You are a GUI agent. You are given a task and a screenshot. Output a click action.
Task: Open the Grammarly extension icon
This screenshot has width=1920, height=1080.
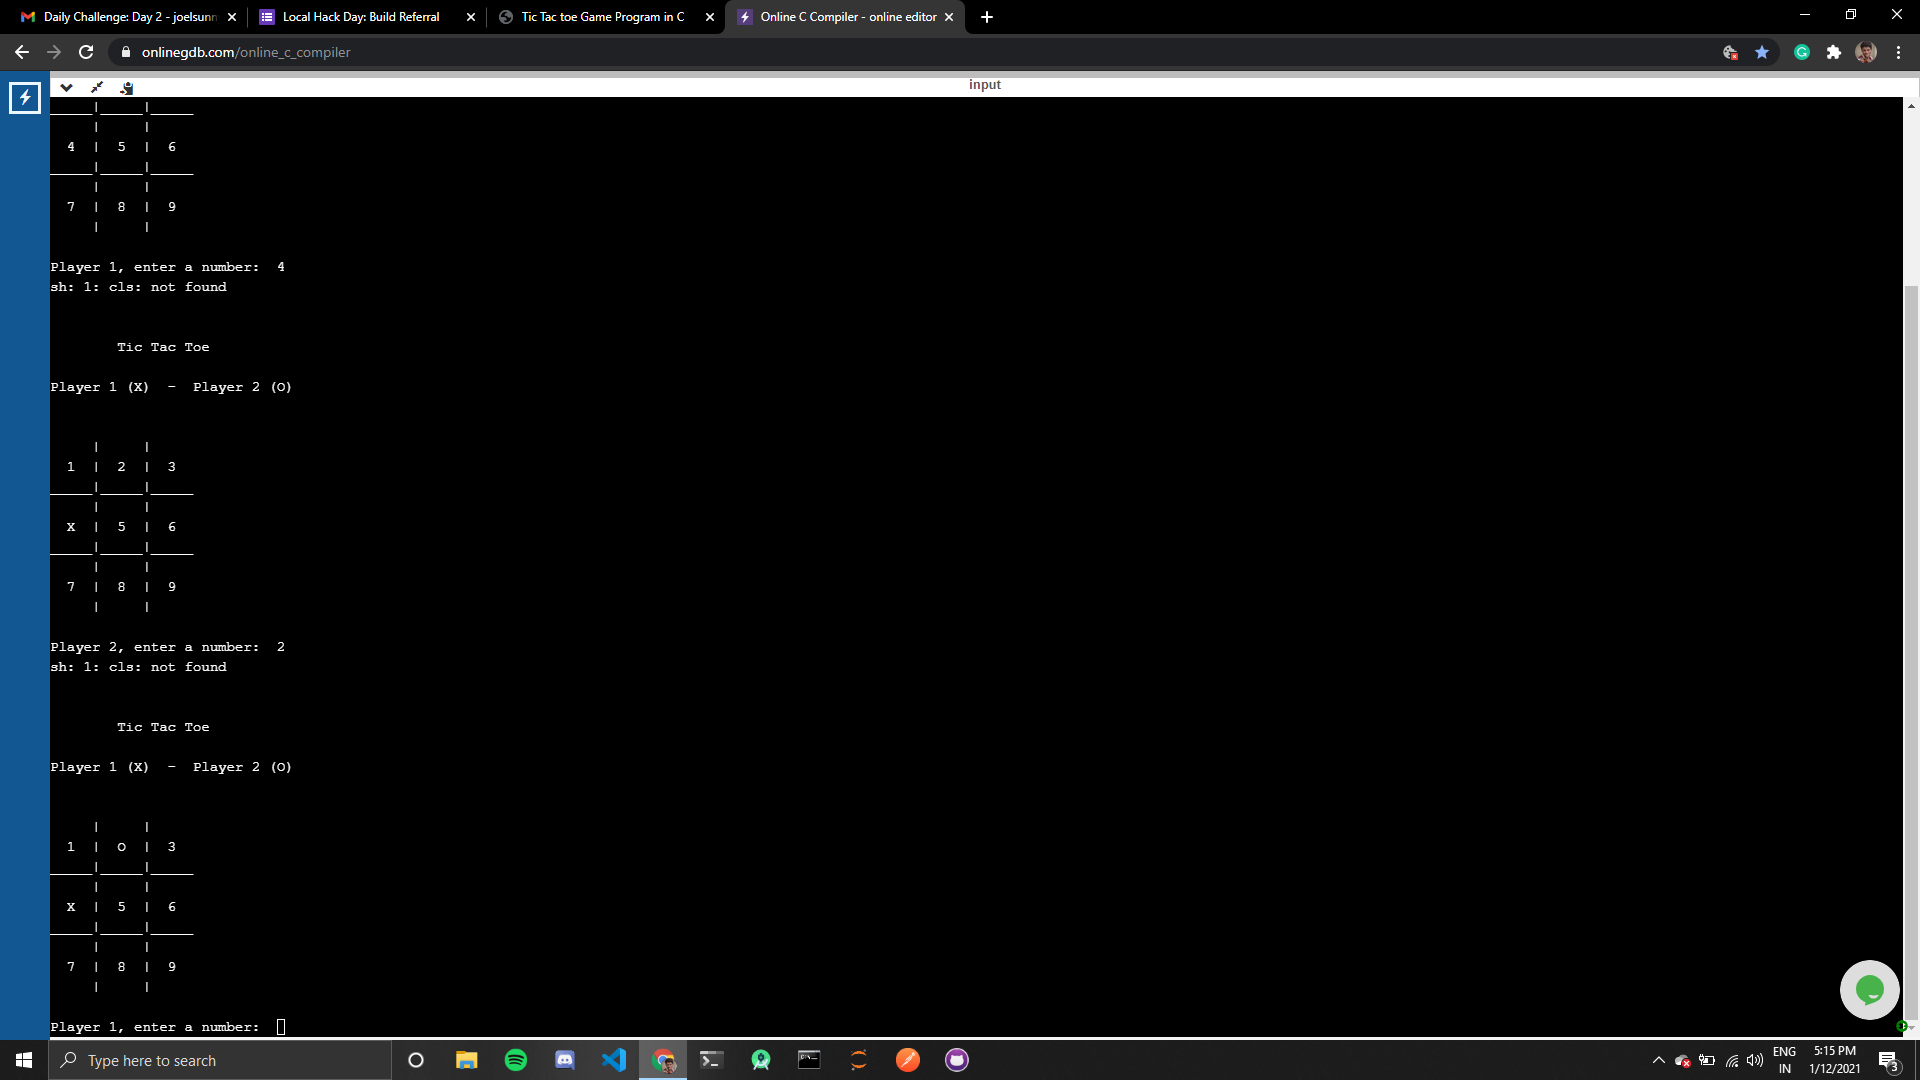1802,52
